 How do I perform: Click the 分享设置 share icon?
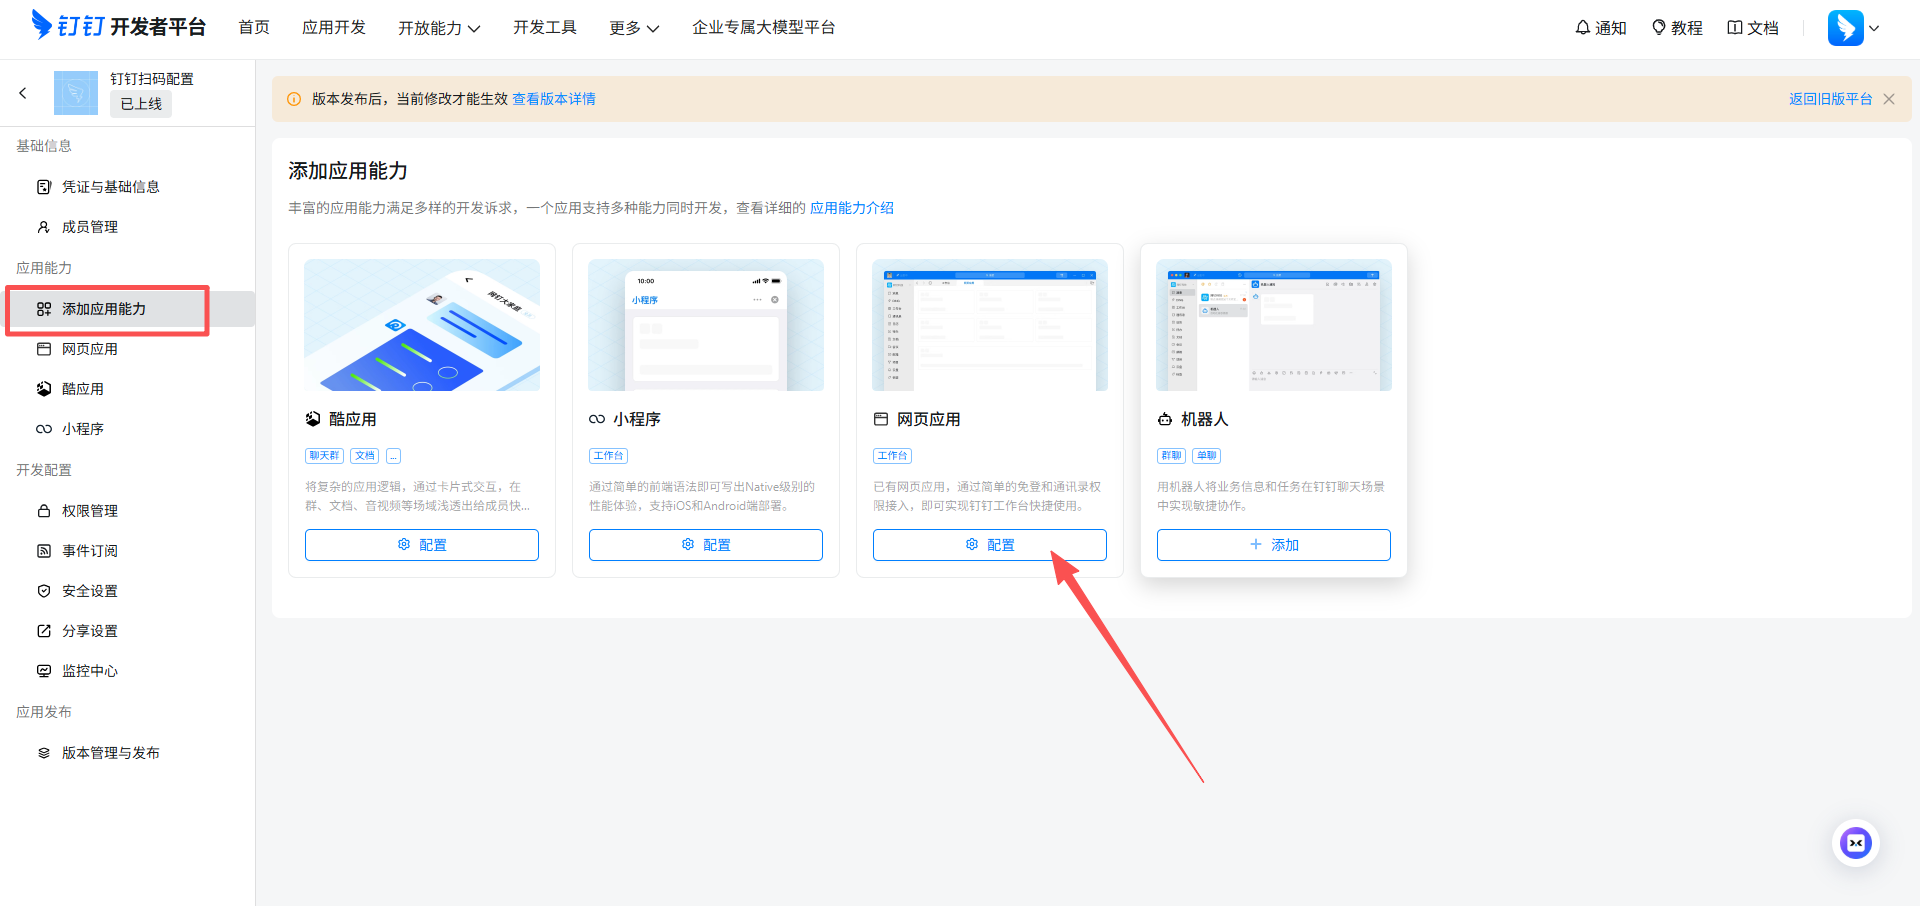point(44,631)
